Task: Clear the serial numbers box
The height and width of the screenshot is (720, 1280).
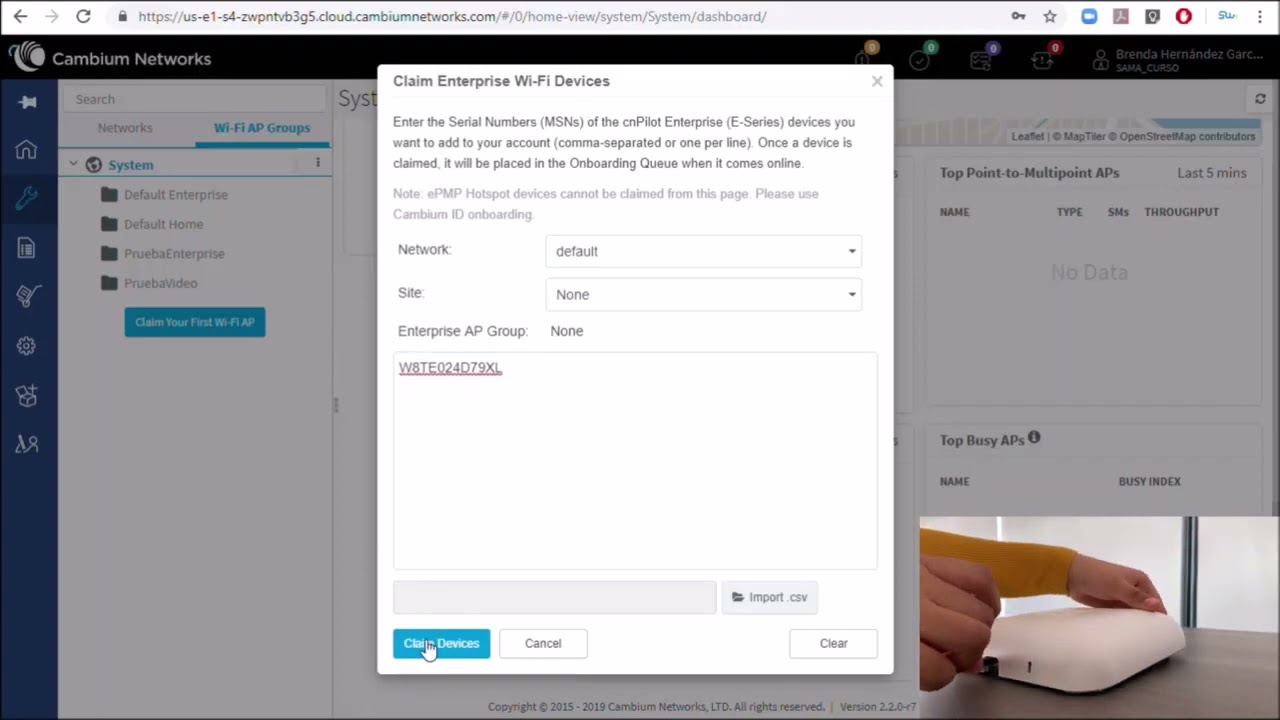Action: 833,643
